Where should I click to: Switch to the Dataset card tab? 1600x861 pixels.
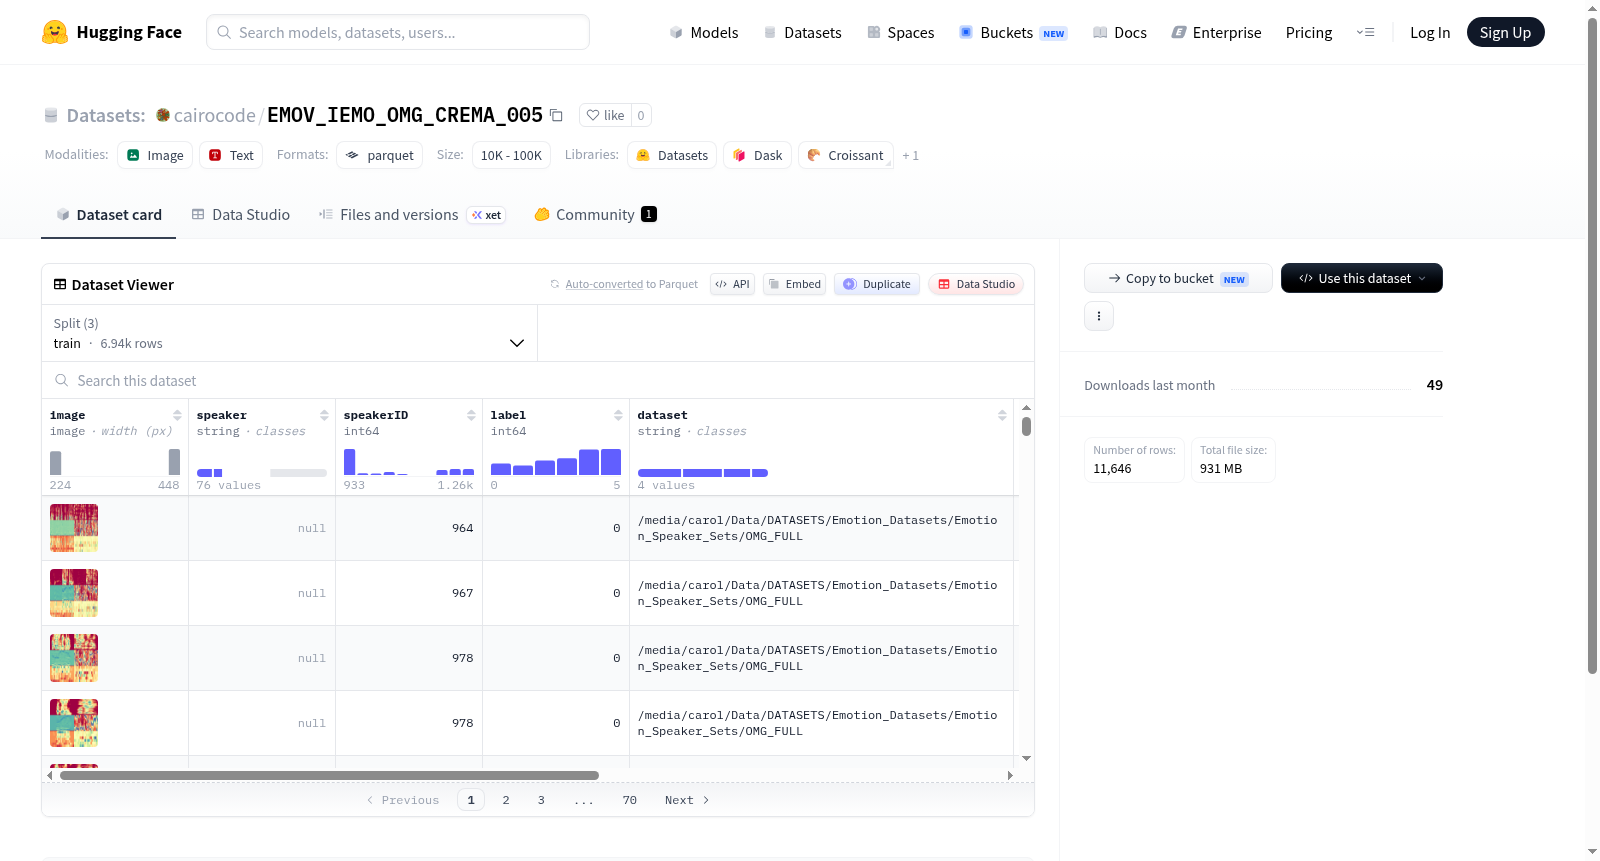(108, 214)
